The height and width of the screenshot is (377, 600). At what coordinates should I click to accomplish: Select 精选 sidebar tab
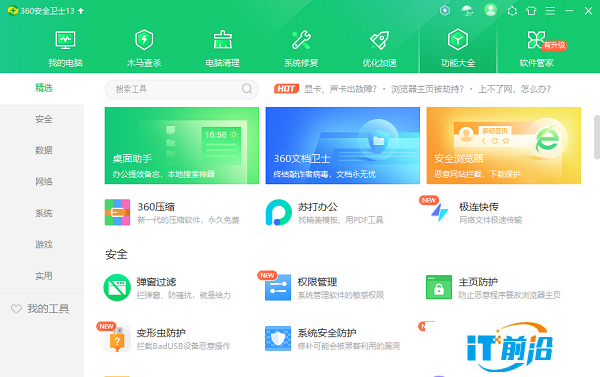click(x=44, y=88)
